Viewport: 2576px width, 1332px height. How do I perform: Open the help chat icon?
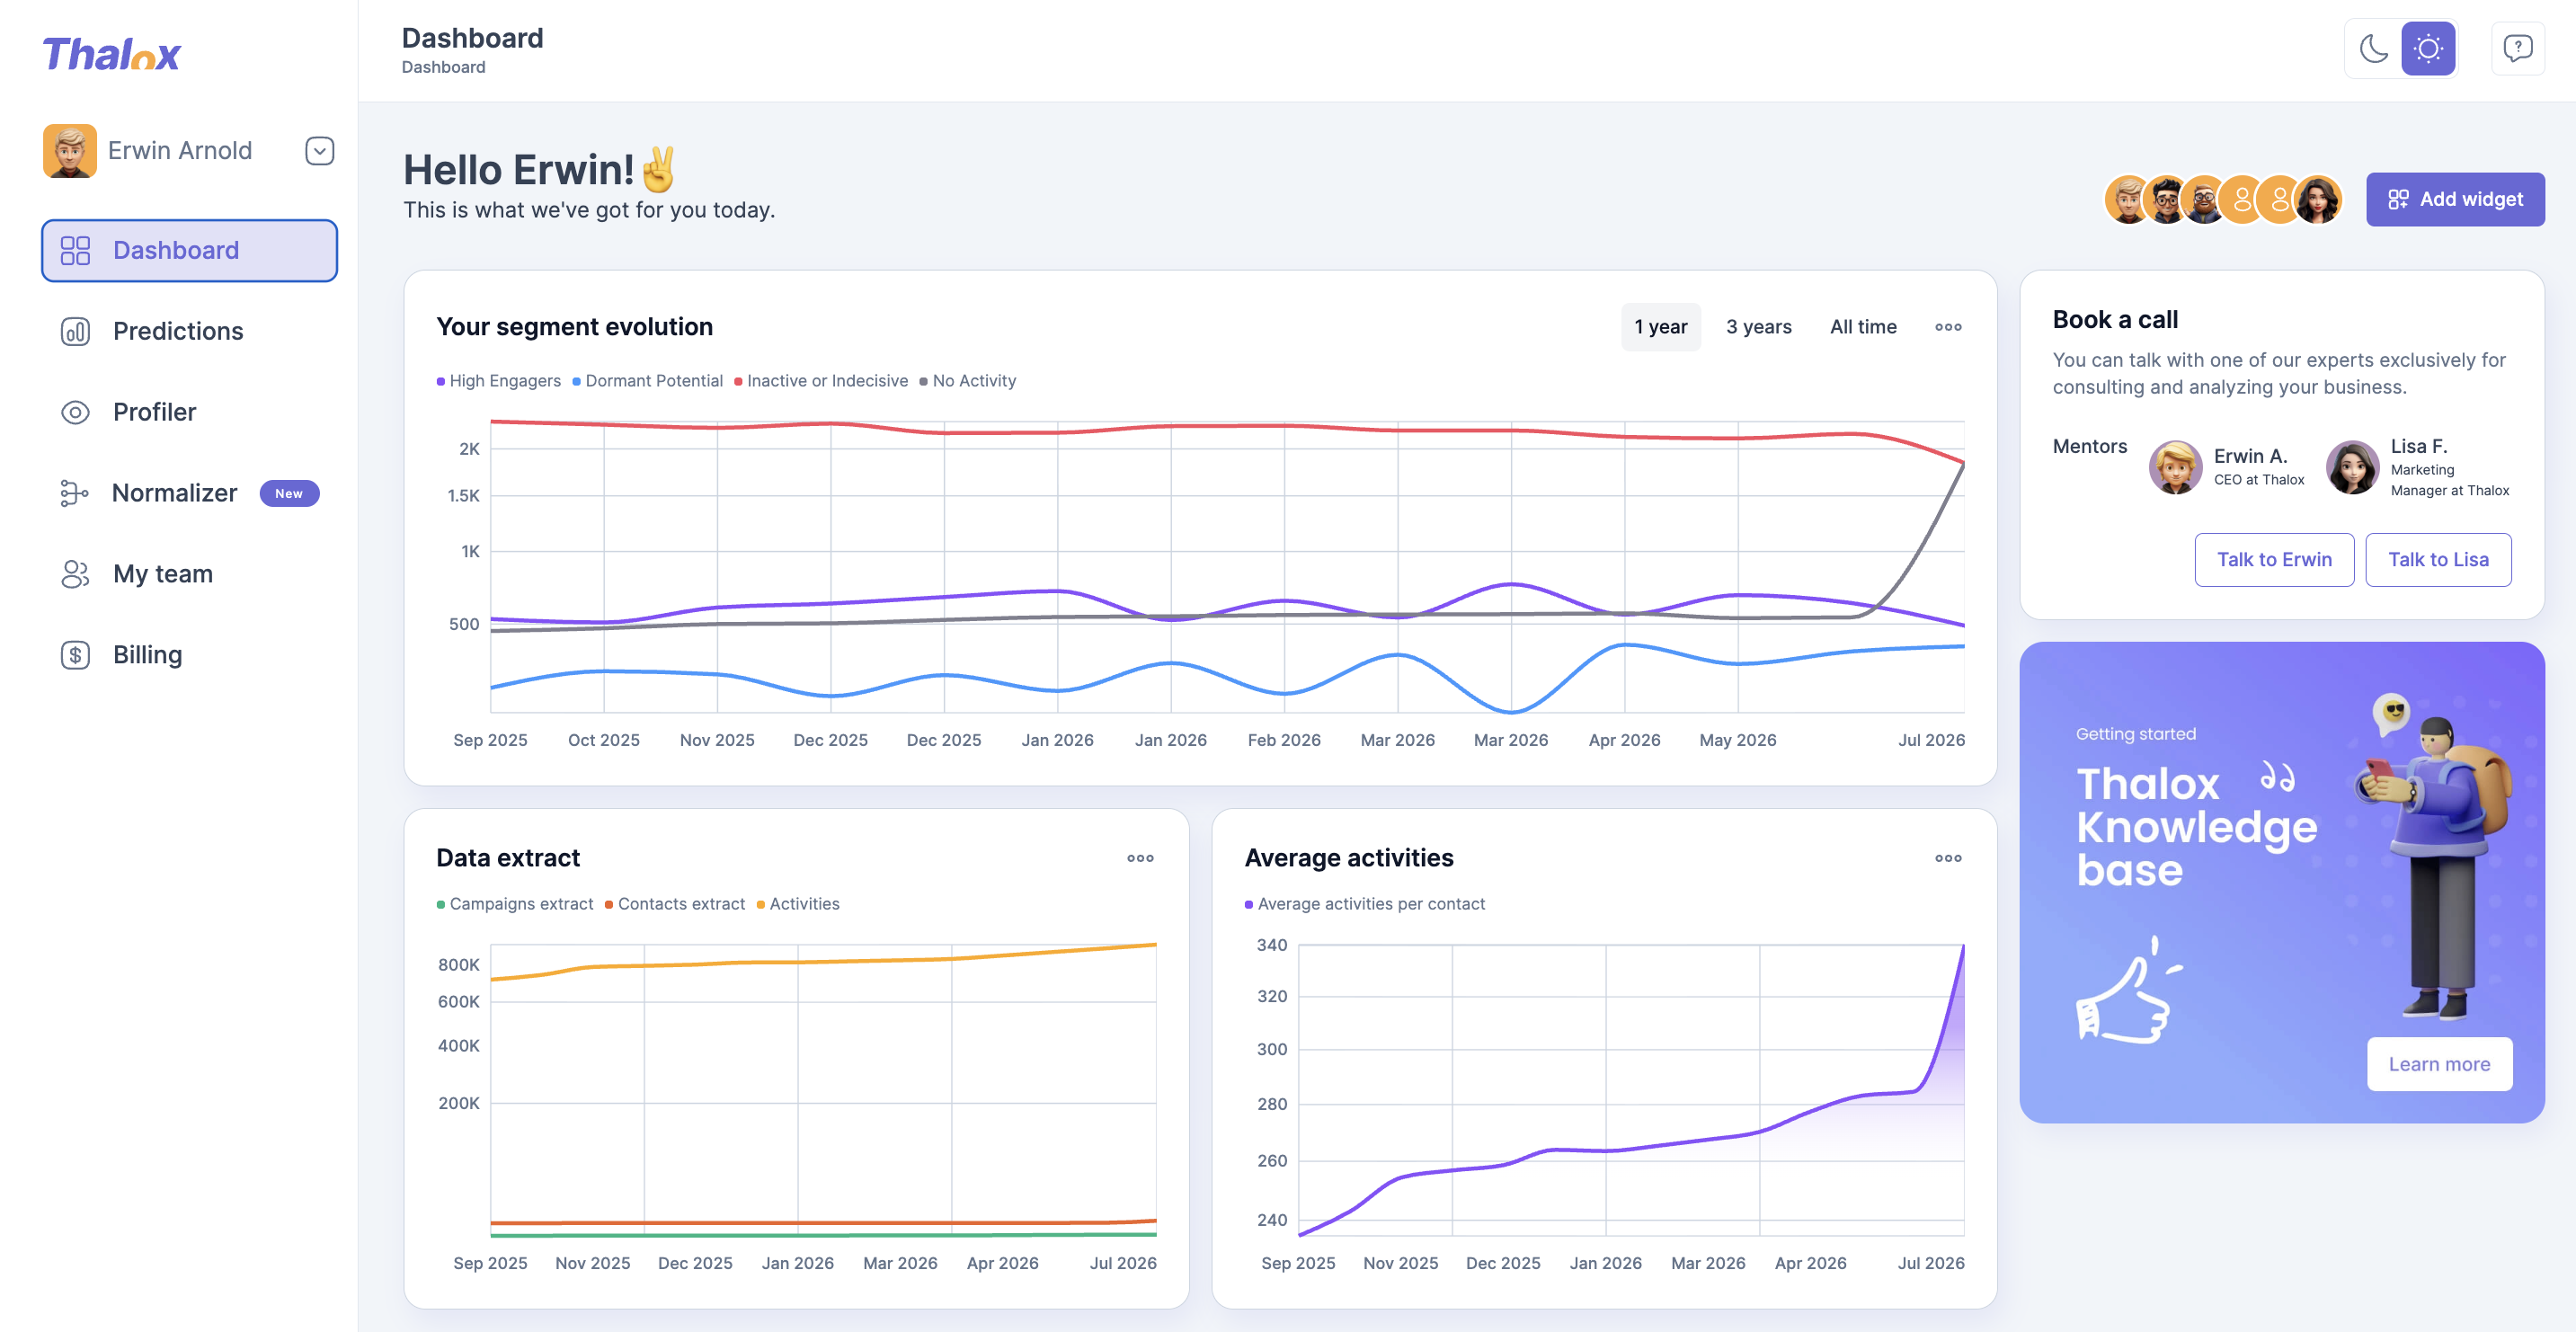click(2517, 48)
